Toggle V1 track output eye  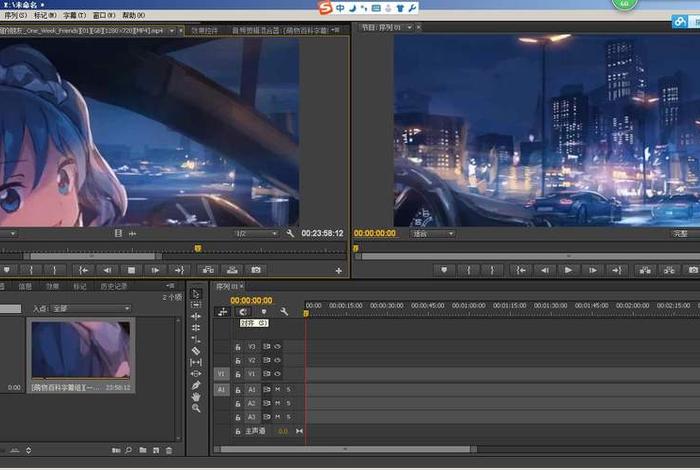(x=277, y=374)
